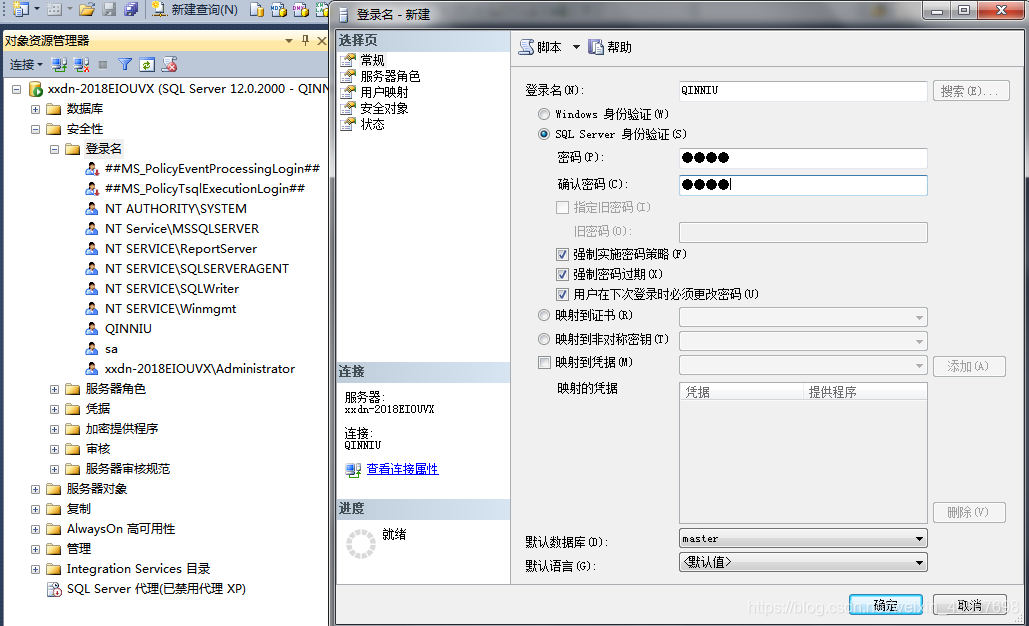Click the 登录名 input field
The height and width of the screenshot is (626, 1029).
coord(803,91)
